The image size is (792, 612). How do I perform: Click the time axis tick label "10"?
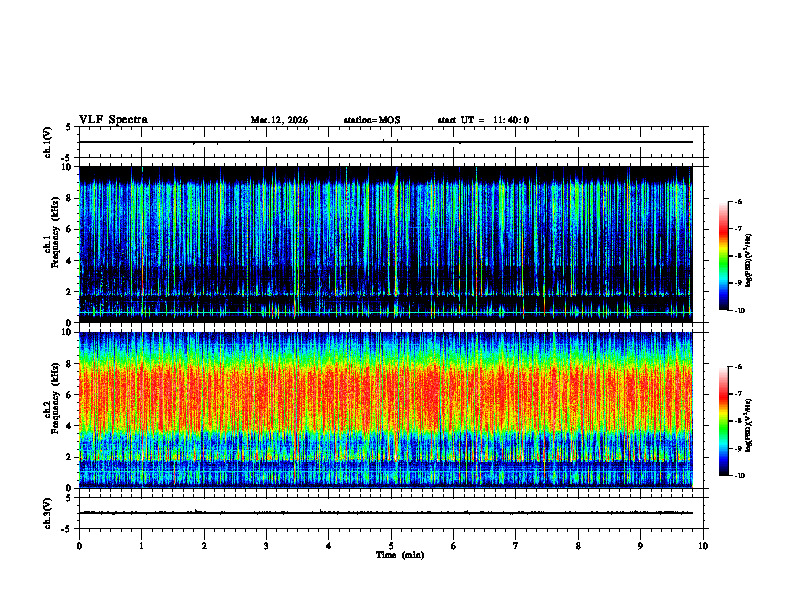[x=703, y=546]
